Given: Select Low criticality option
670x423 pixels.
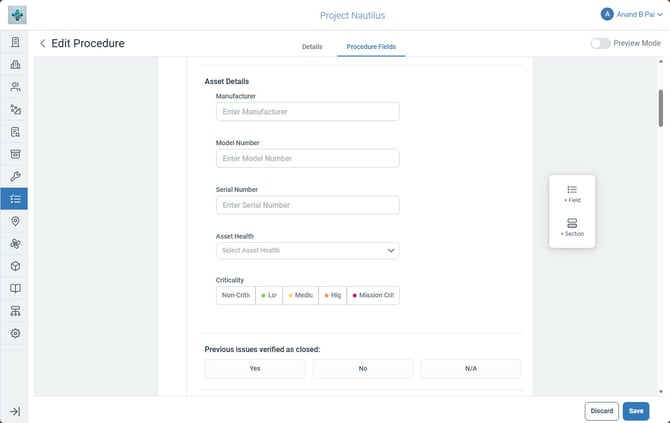Looking at the screenshot, I should [x=269, y=295].
